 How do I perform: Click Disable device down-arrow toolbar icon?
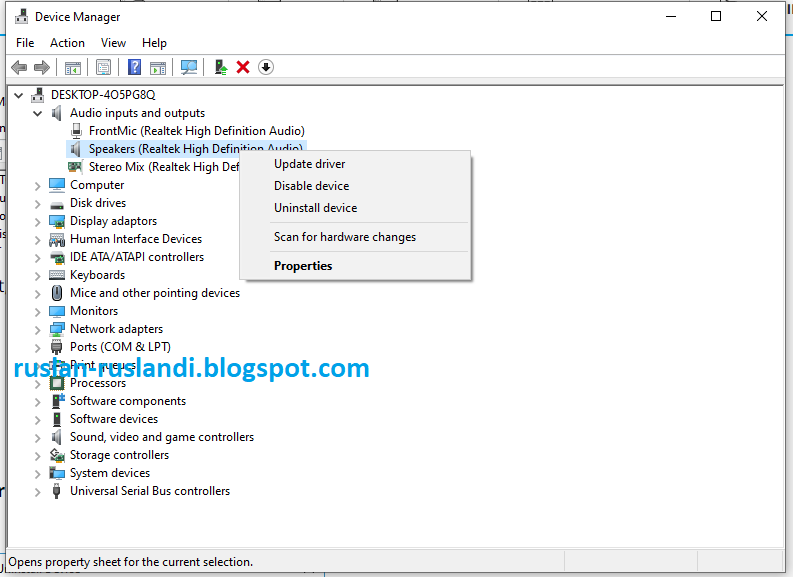tap(266, 67)
